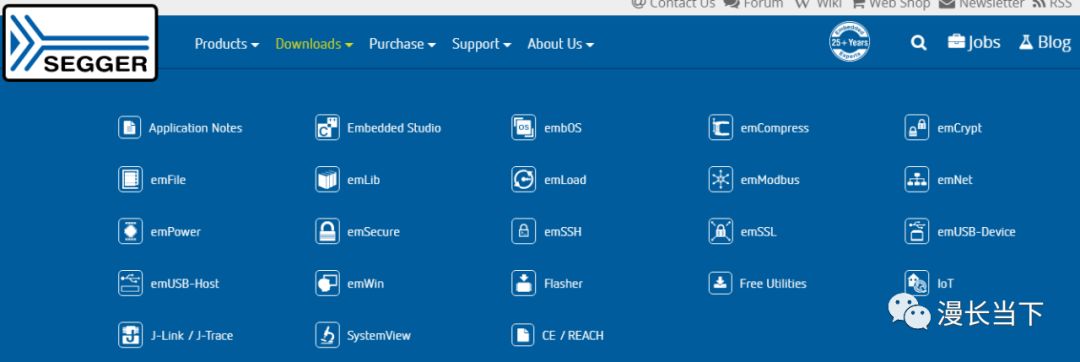This screenshot has width=1080, height=362.
Task: Open the emLib text link
Action: point(364,180)
